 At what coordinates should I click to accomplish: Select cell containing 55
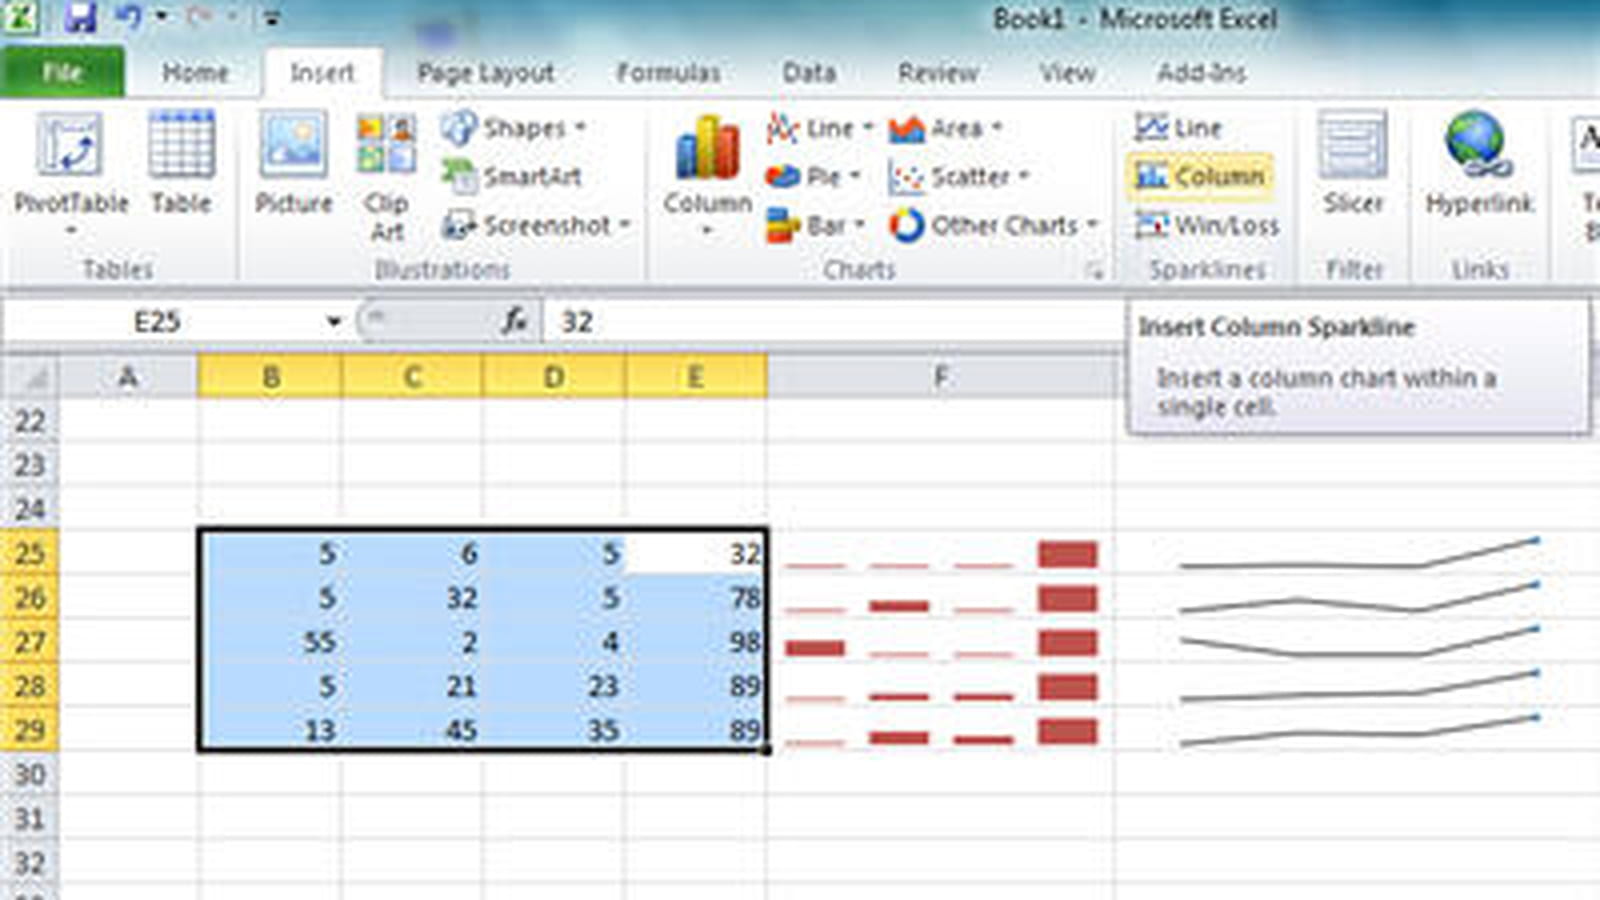[x=270, y=641]
